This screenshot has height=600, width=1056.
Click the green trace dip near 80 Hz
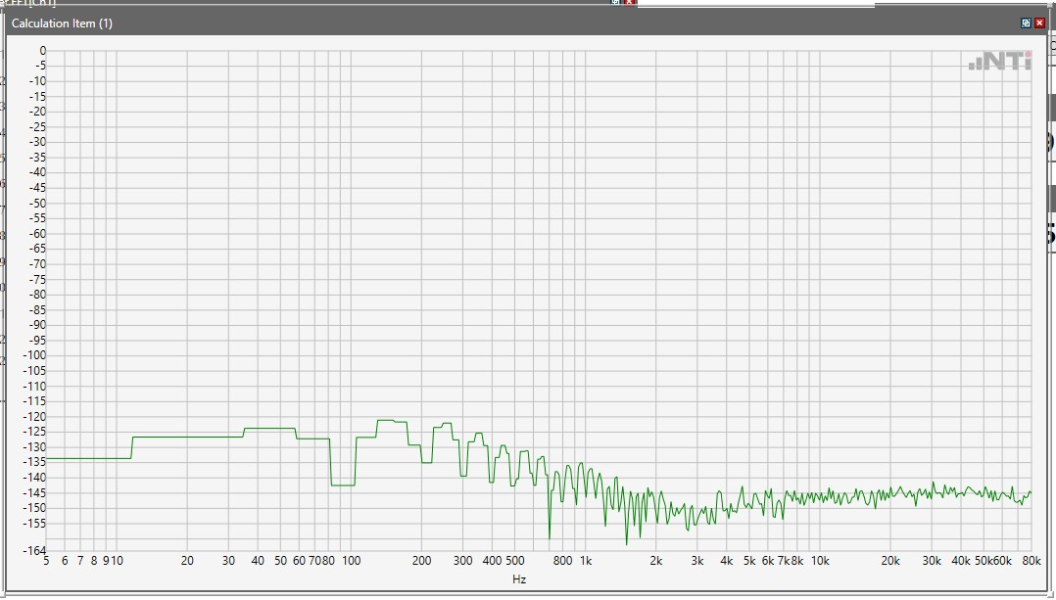click(342, 485)
